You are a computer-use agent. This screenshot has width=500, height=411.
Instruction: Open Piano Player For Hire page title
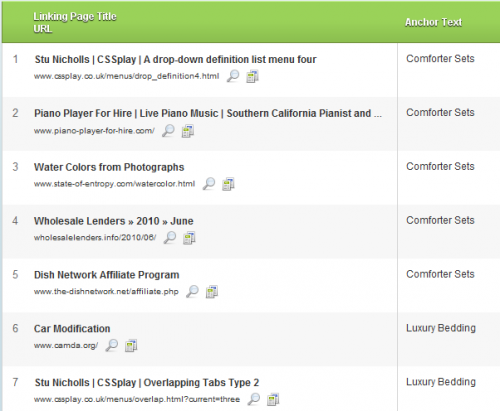pos(208,113)
